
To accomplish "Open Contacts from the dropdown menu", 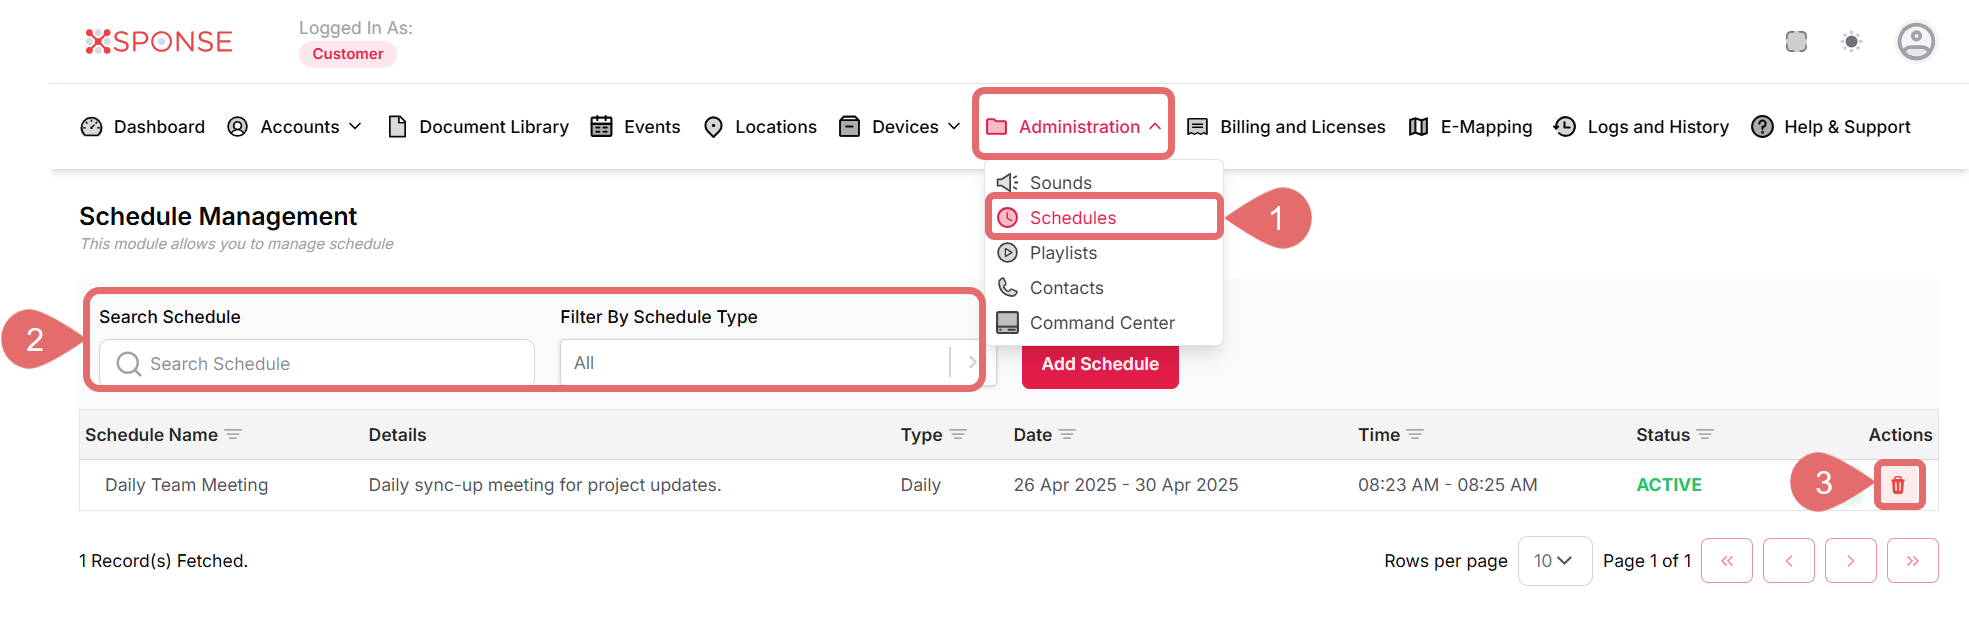I will tap(1066, 288).
